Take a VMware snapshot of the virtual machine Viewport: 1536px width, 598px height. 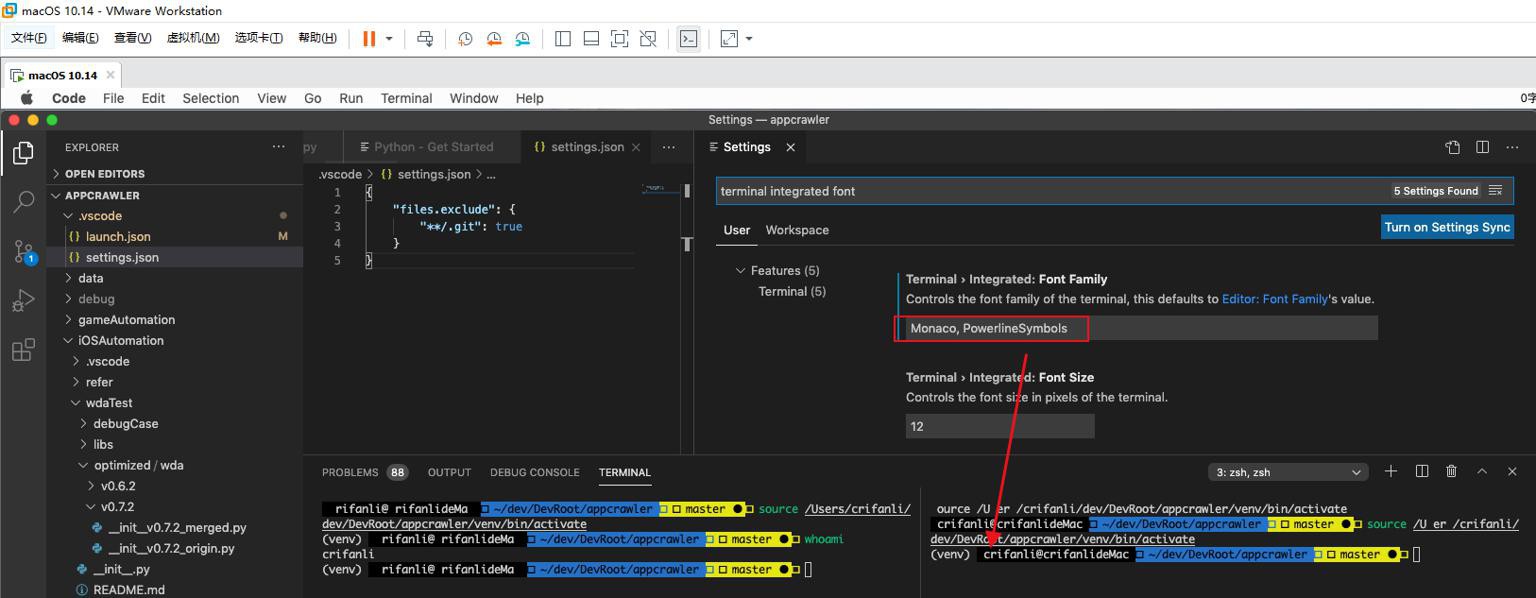[x=465, y=38]
